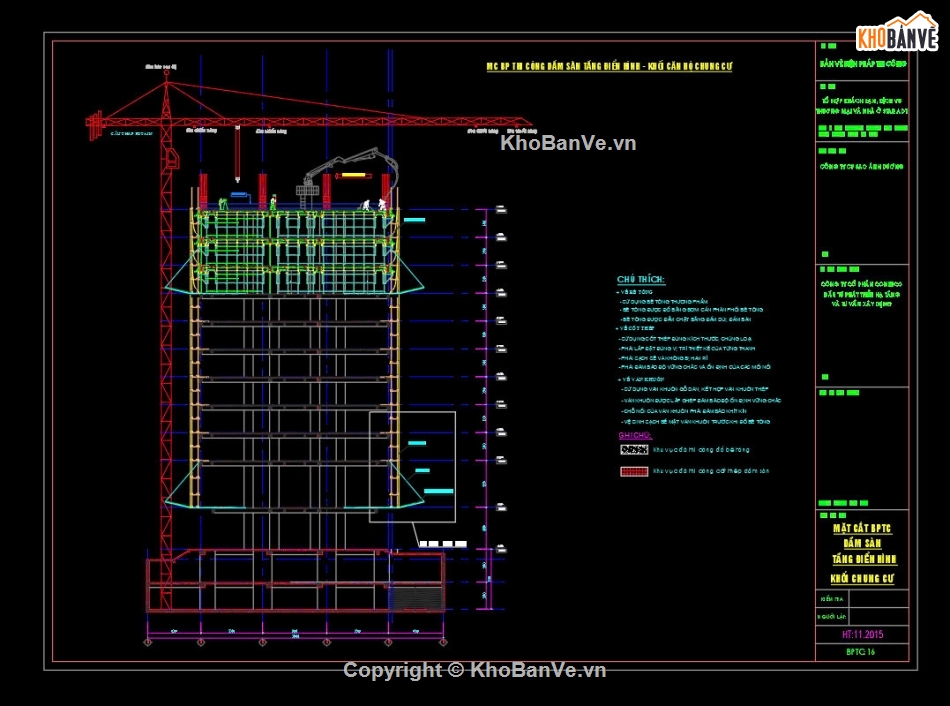Select the "PHẢI CẠO HẾT VẢY KHÔNG BỊ HAN RỈ" note line
Screen dimensions: 950x706
click(x=663, y=358)
